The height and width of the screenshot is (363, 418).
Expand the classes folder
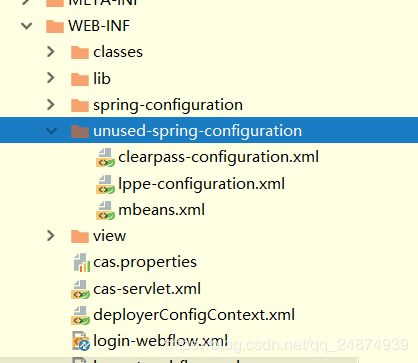click(51, 52)
